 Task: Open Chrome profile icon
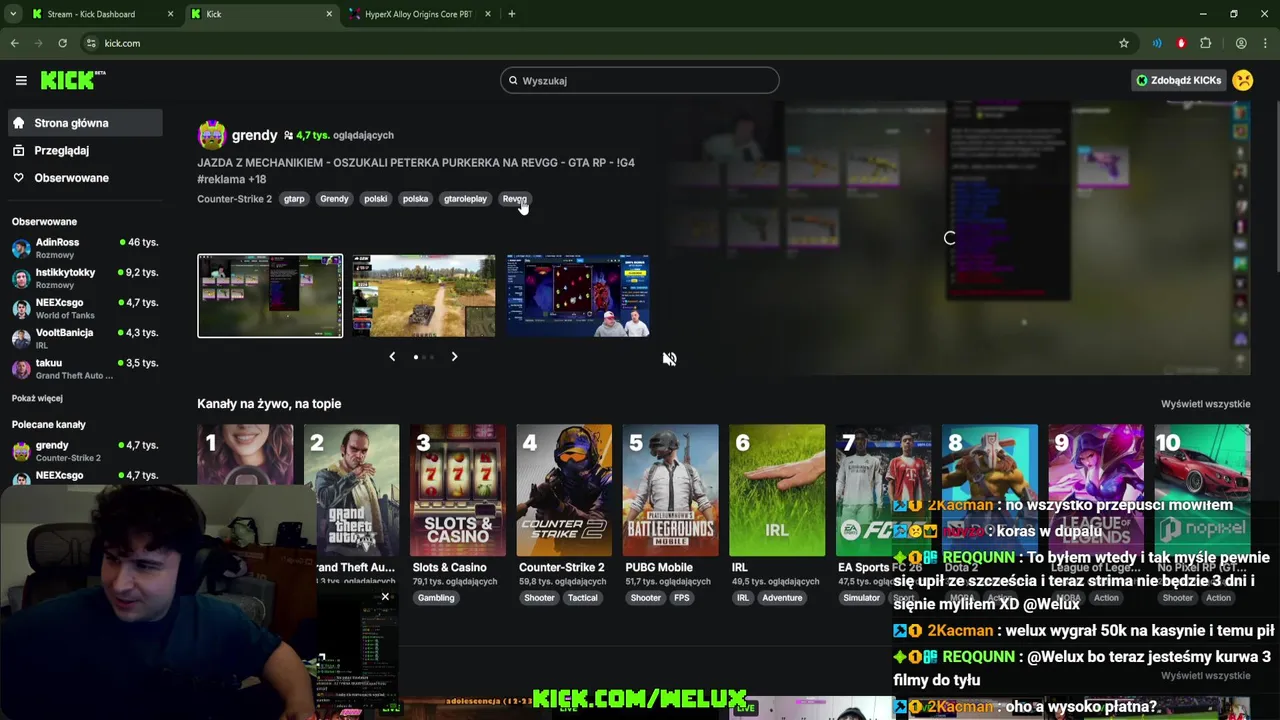pos(1241,43)
